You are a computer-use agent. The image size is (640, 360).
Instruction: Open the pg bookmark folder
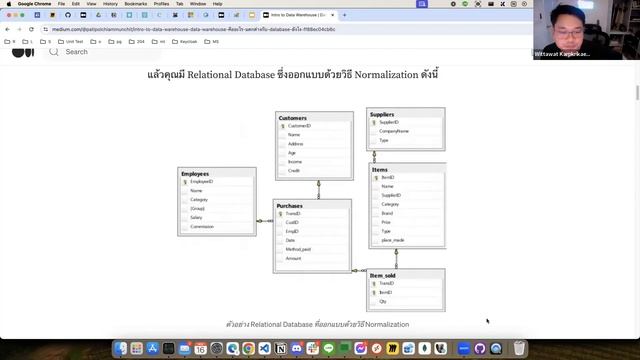pyautogui.click(x=115, y=42)
